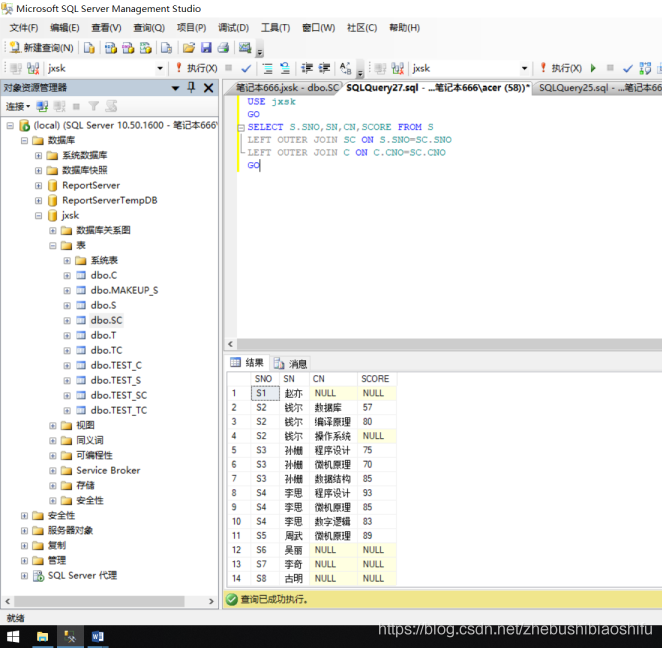This screenshot has height=648, width=662.
Task: Click the 连接 button in Object Explorer
Action: point(17,106)
